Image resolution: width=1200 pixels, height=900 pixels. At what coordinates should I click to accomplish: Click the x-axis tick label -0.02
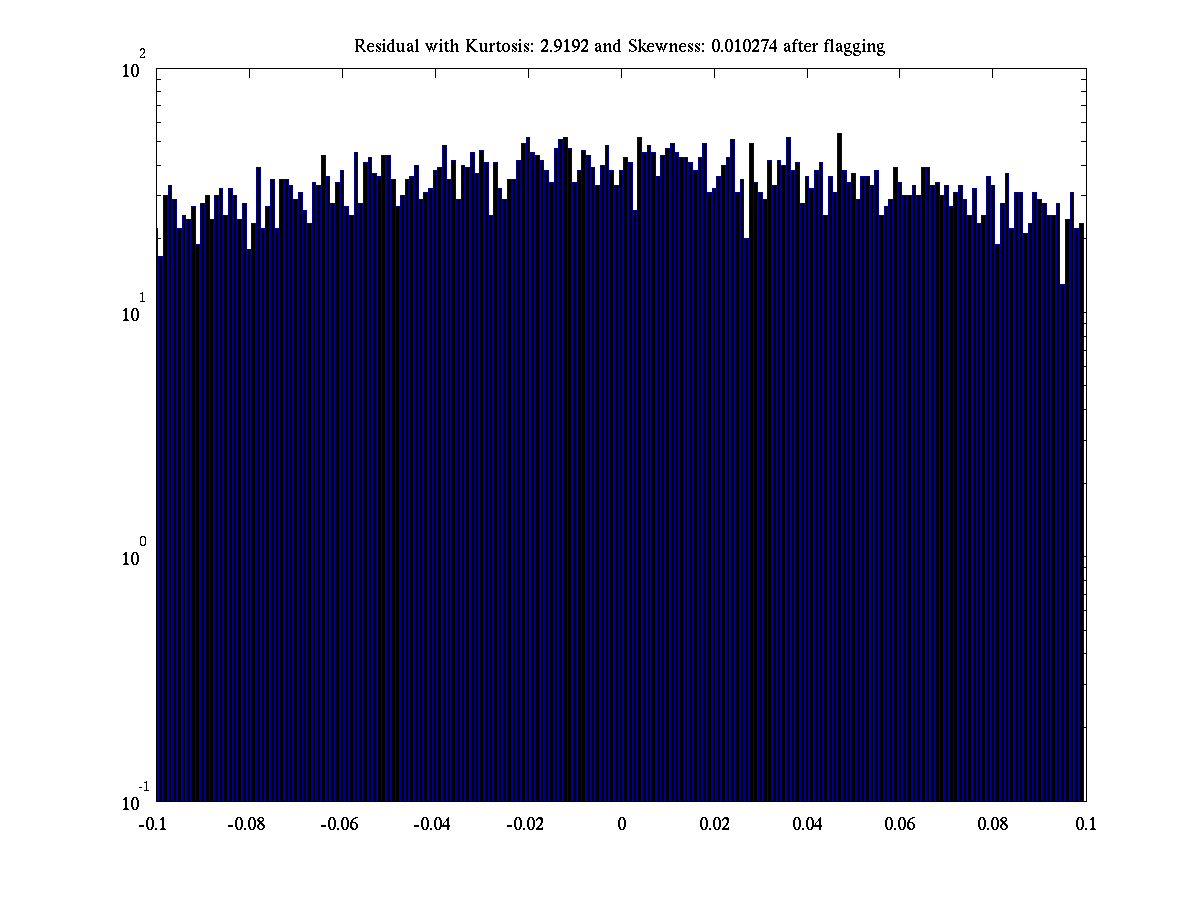click(525, 824)
